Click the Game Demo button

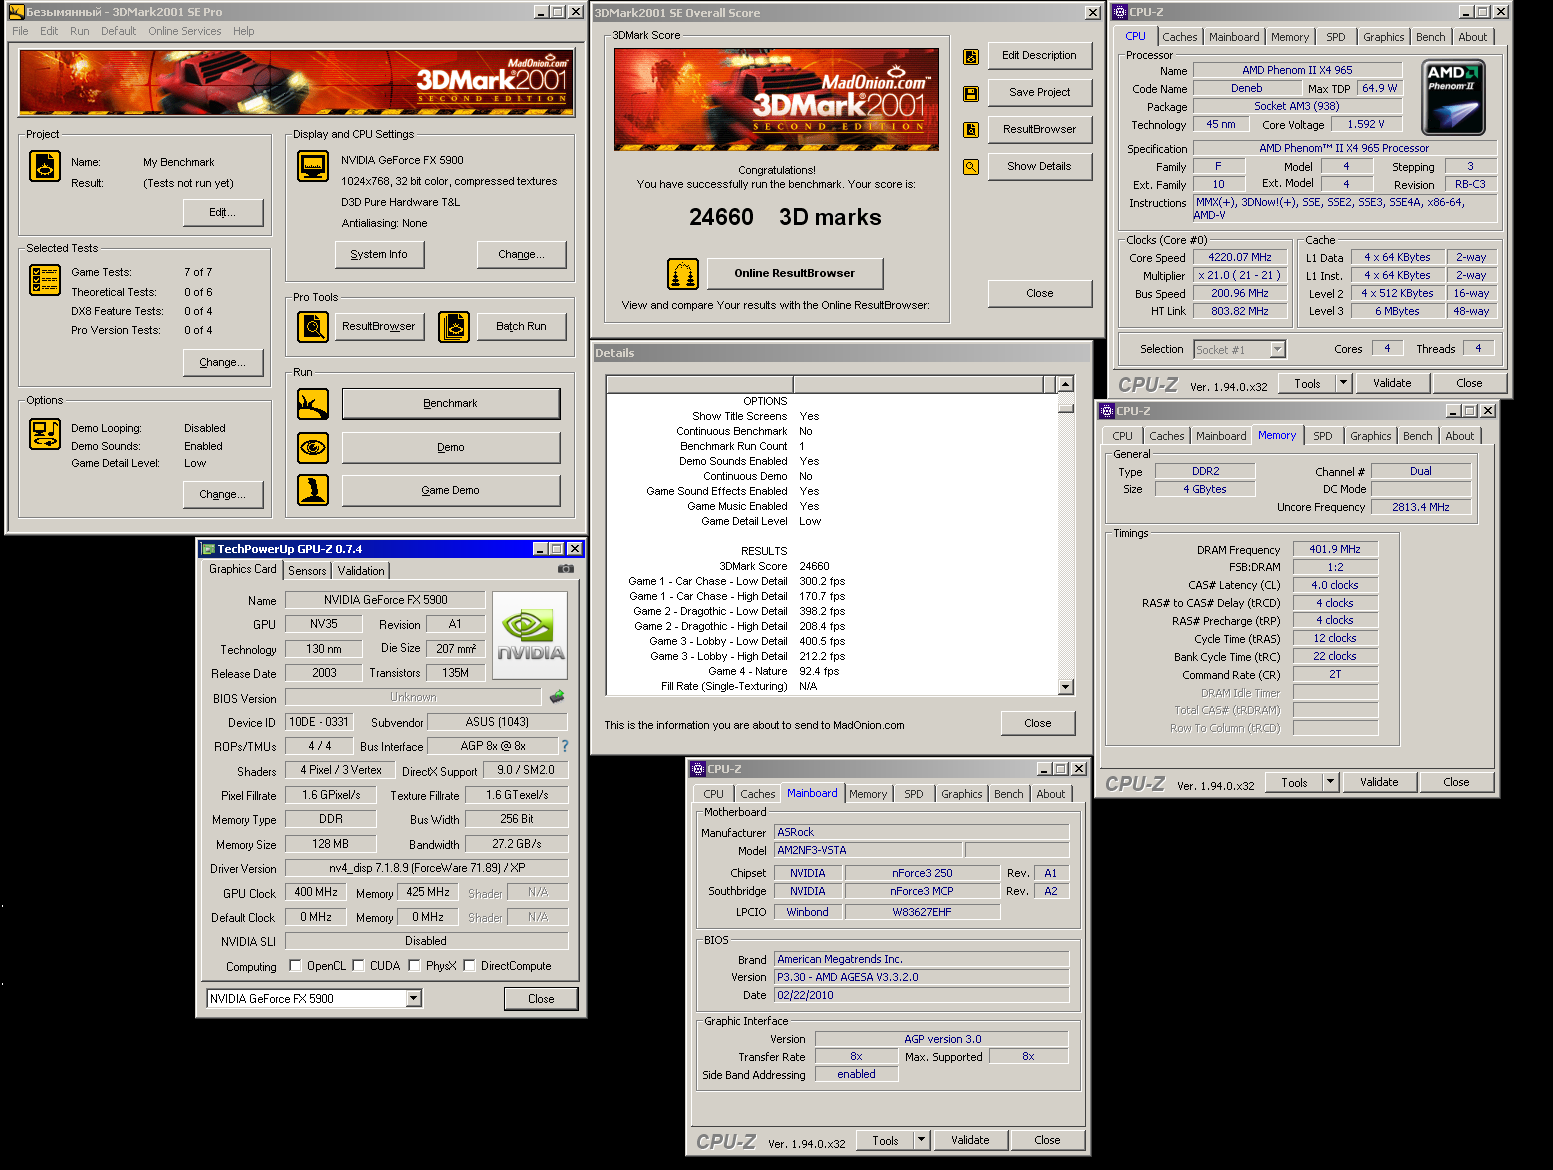click(450, 490)
